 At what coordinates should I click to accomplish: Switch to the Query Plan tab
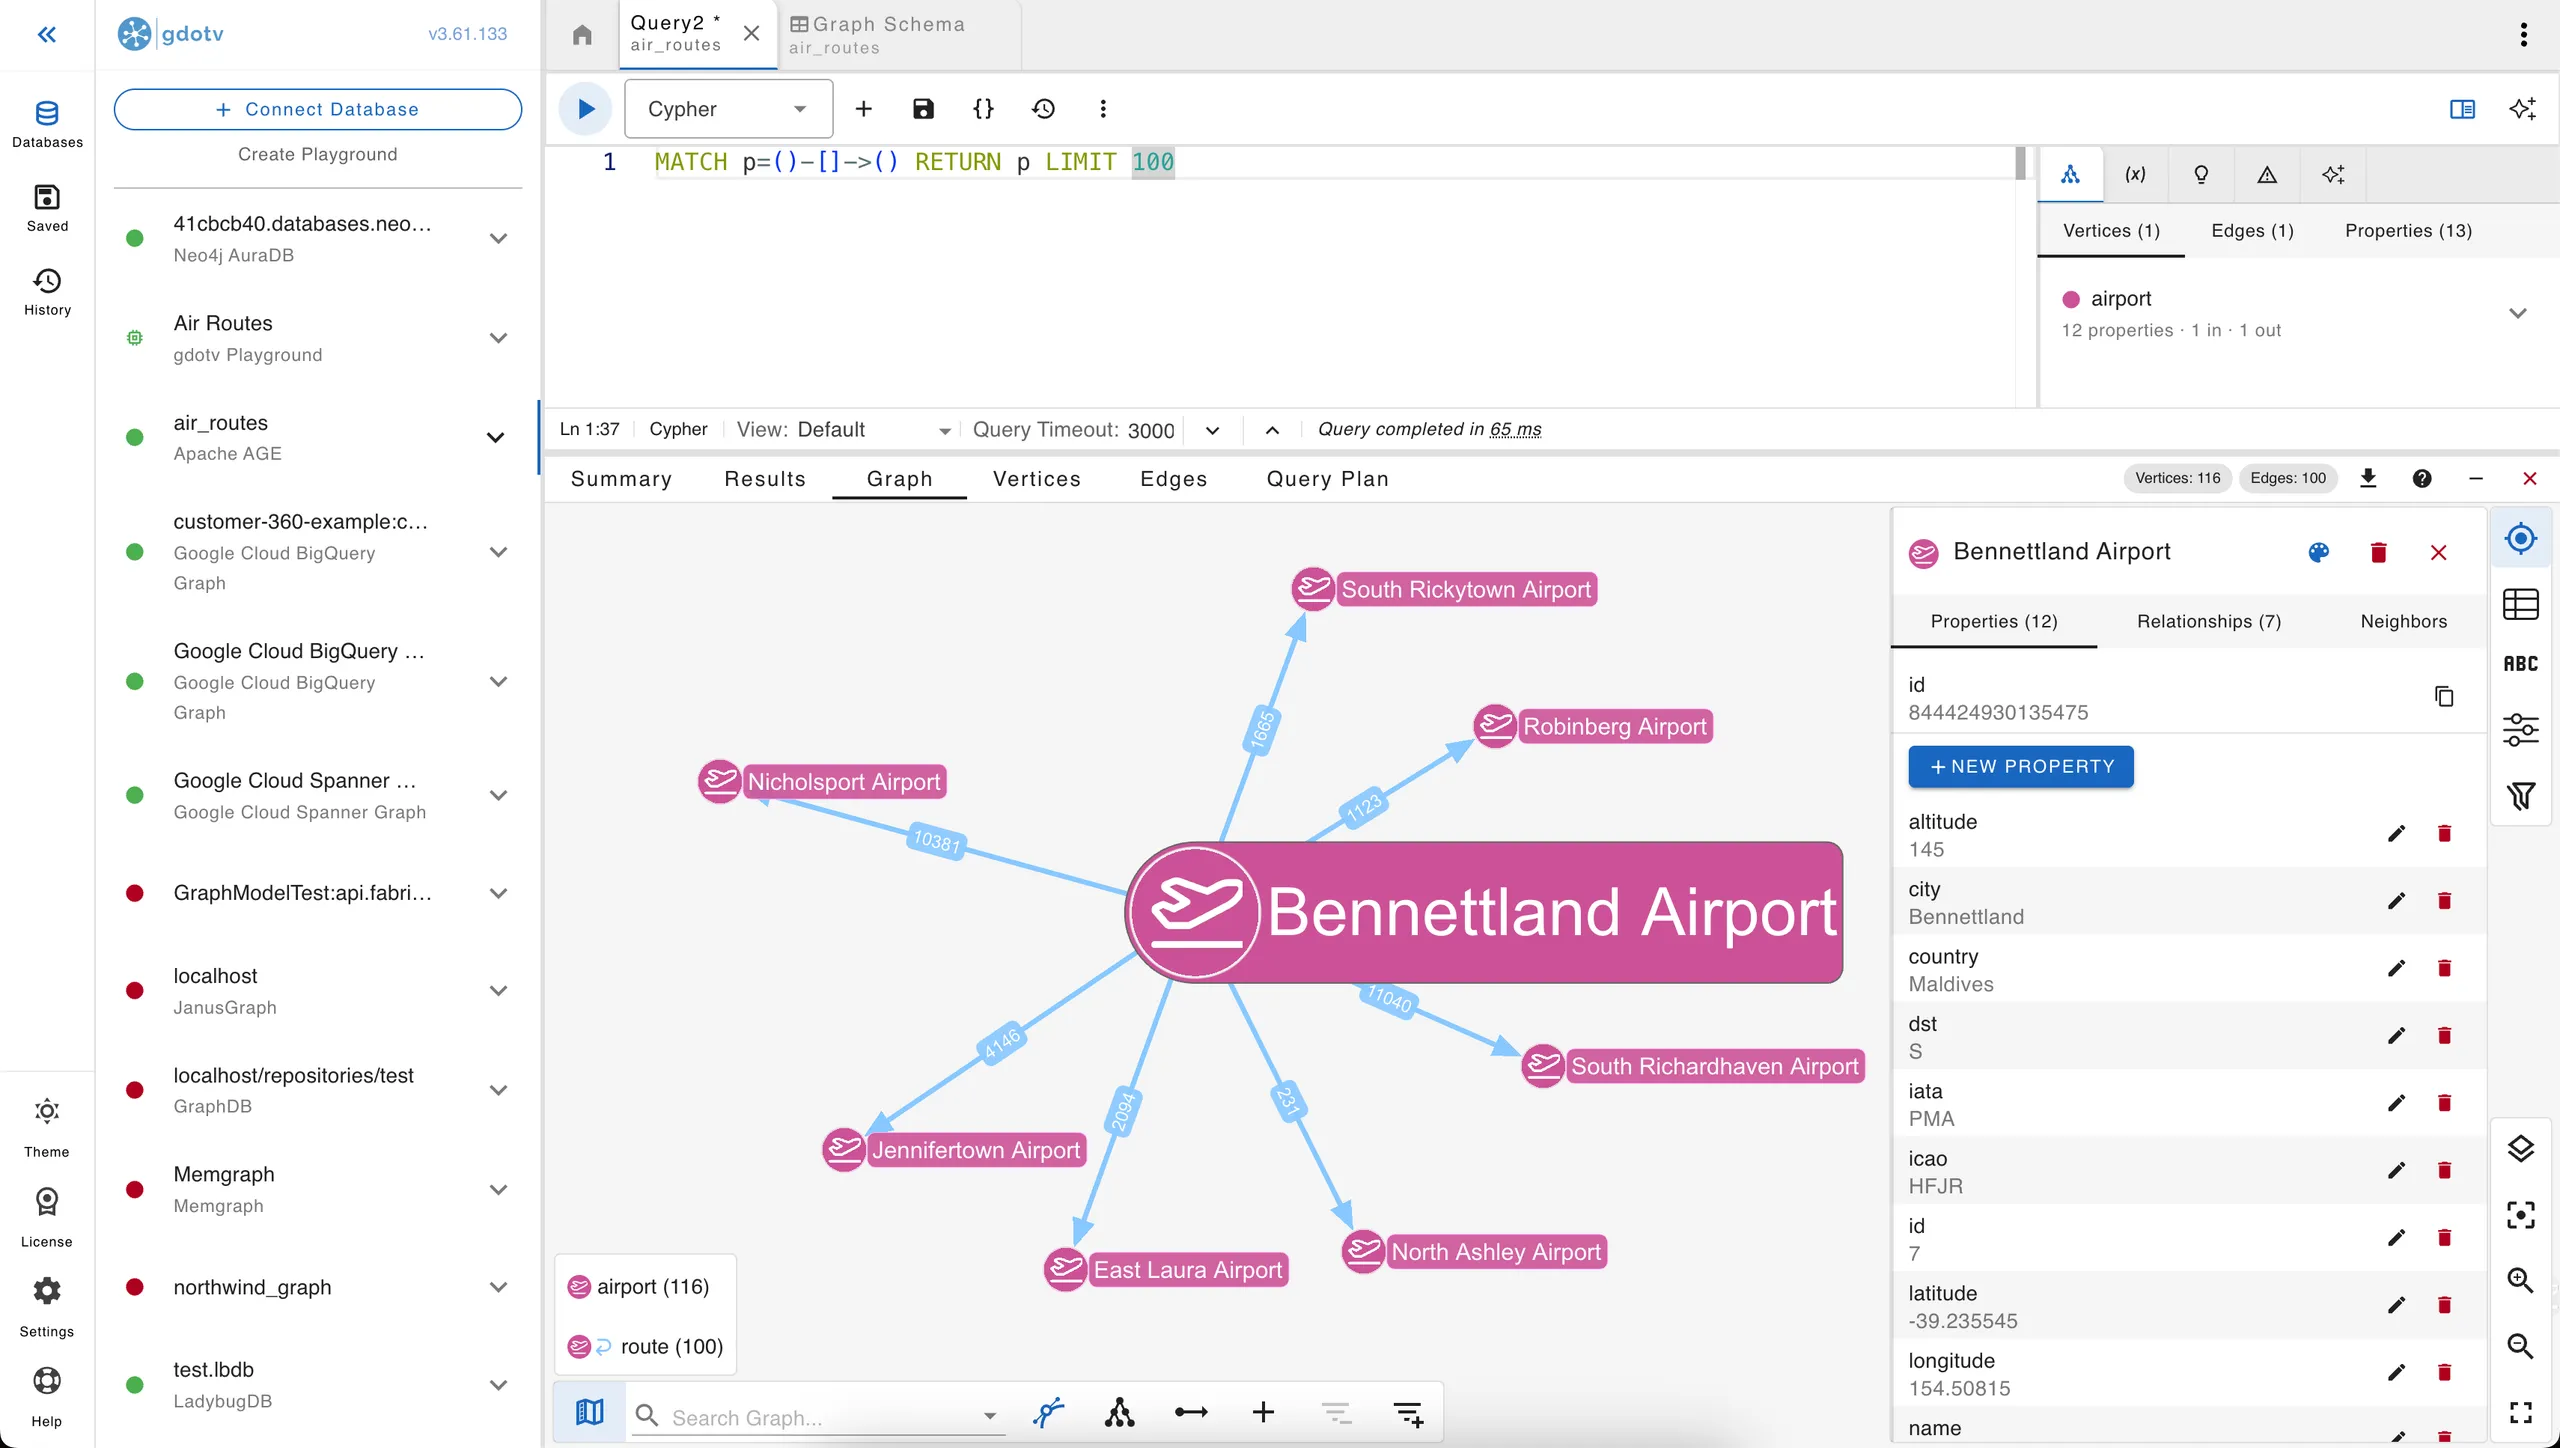[x=1328, y=479]
